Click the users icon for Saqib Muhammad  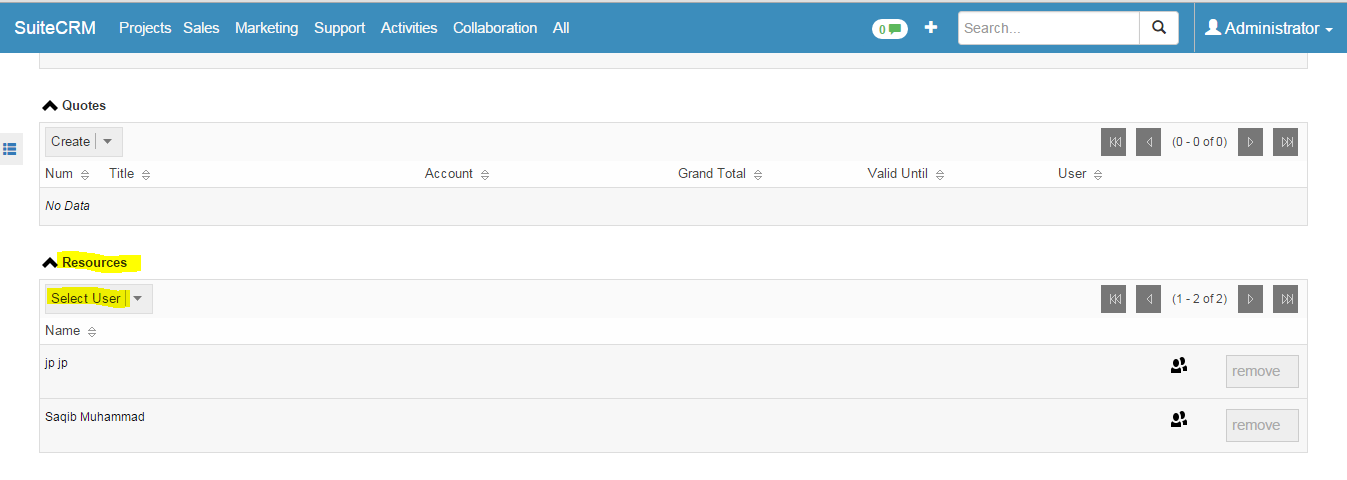click(x=1179, y=420)
